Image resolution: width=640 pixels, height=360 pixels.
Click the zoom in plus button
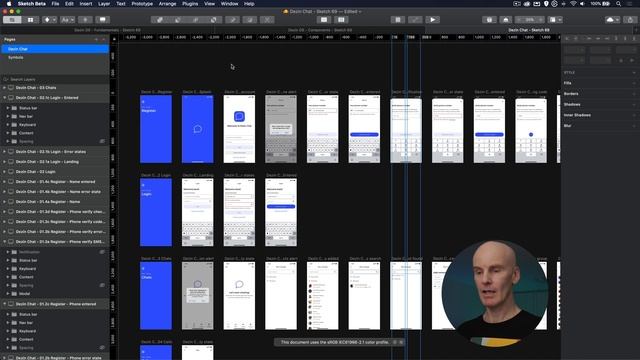tap(541, 20)
